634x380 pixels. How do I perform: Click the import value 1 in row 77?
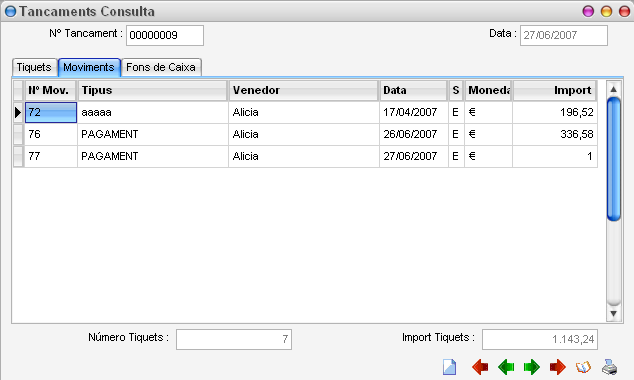point(555,156)
